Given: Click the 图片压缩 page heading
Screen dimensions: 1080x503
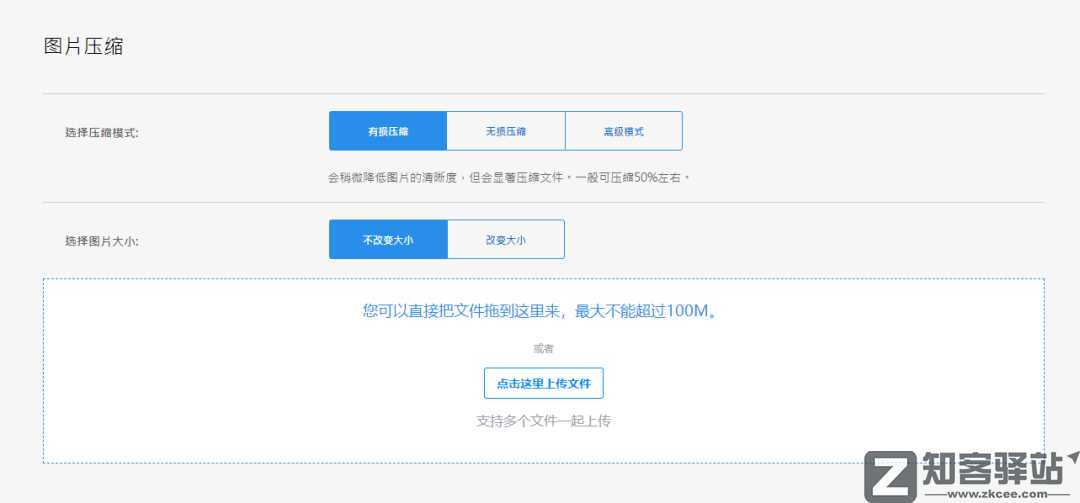Looking at the screenshot, I should click(x=83, y=47).
